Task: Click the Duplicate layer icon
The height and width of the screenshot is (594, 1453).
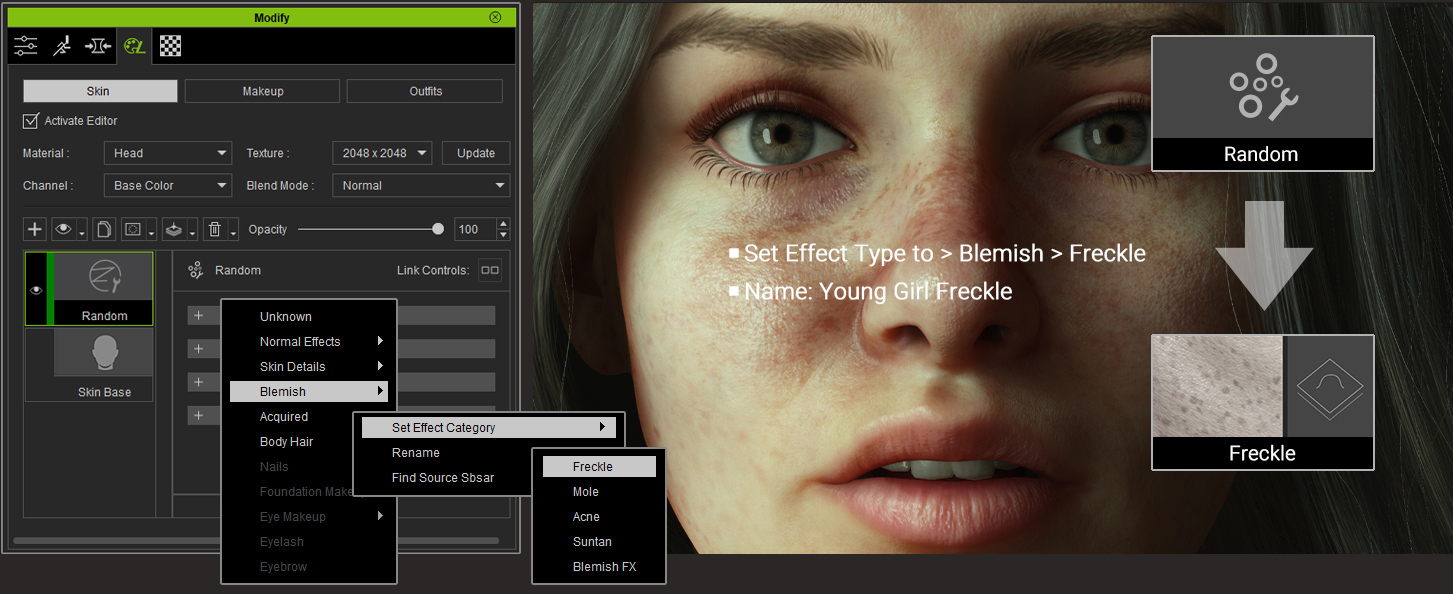Action: coord(103,229)
